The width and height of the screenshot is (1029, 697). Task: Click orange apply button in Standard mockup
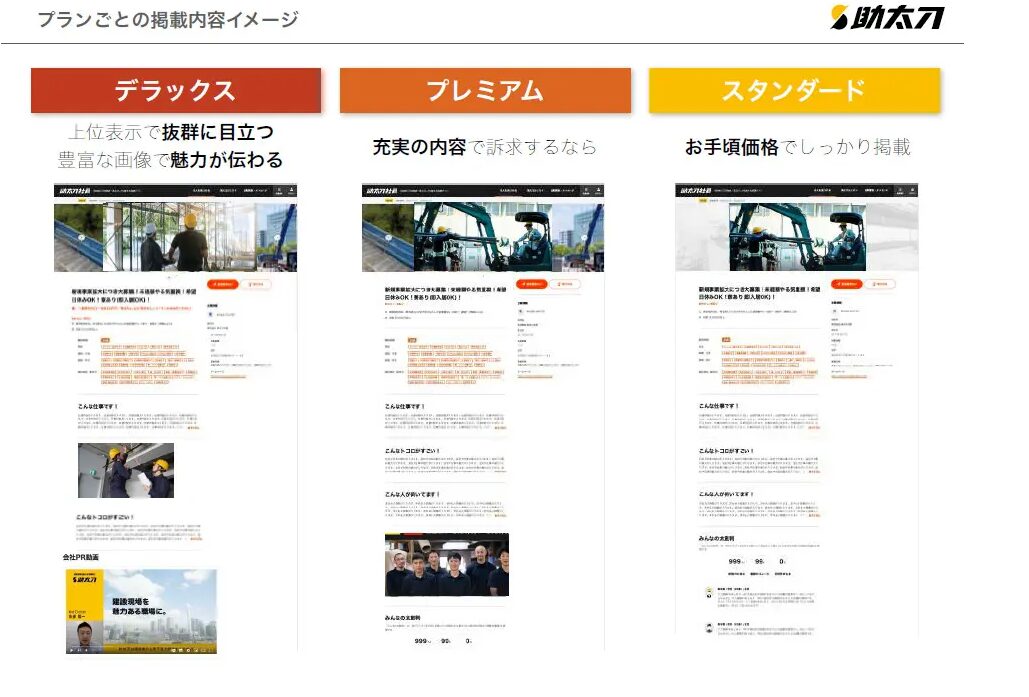(x=847, y=284)
